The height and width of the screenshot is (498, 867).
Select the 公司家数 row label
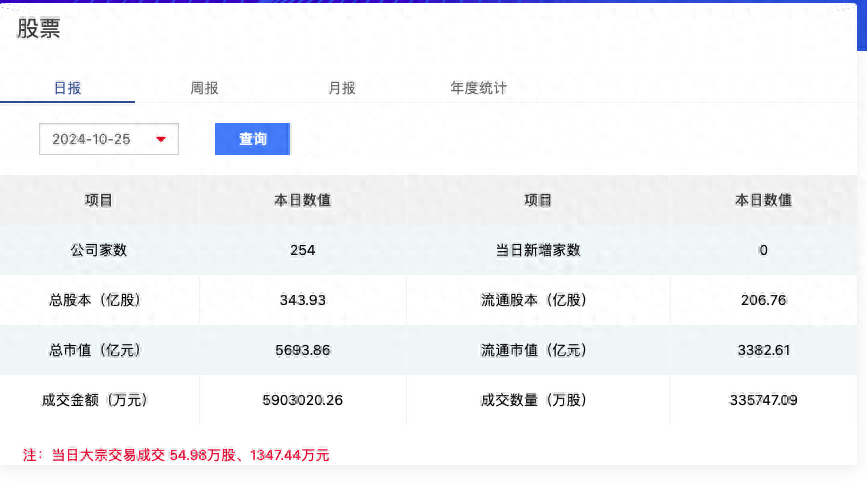click(x=98, y=250)
